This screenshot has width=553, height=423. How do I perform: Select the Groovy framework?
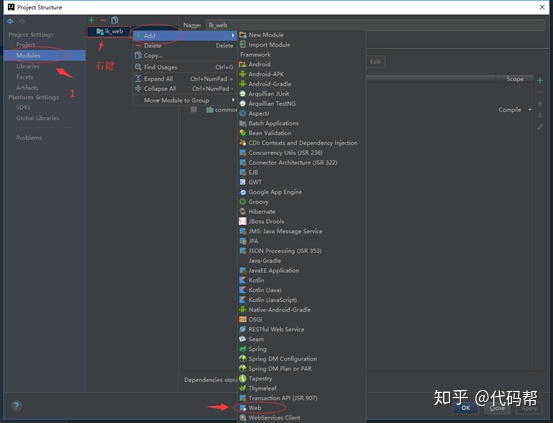(302, 202)
